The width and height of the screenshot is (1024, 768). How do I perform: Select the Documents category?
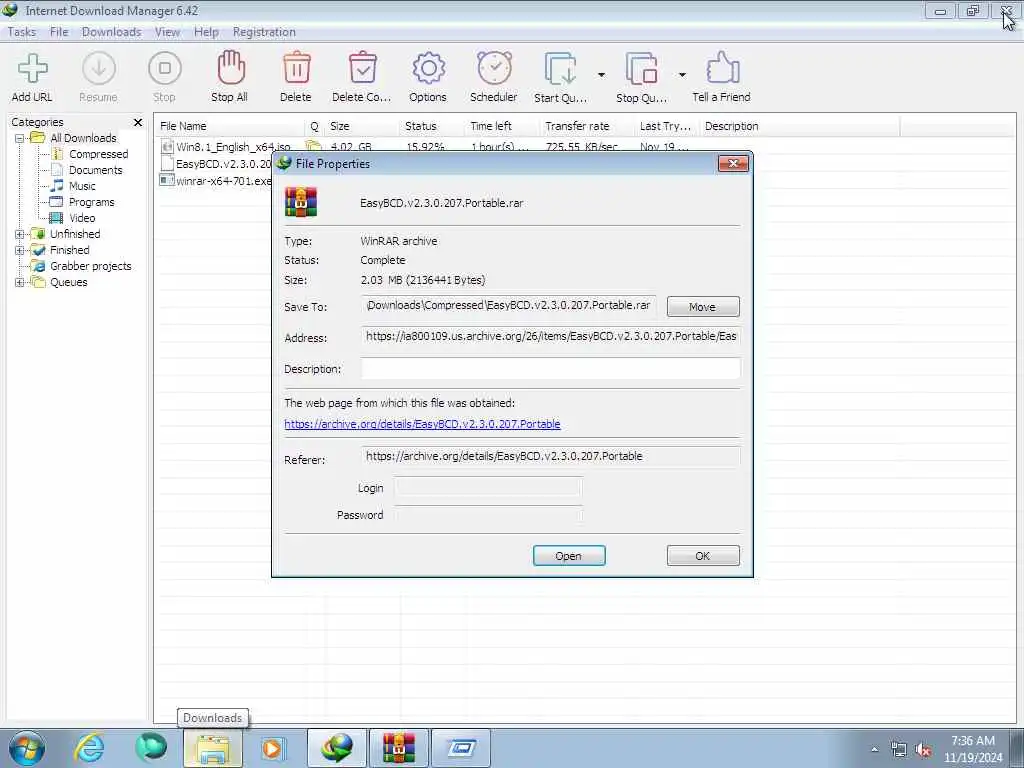click(95, 170)
